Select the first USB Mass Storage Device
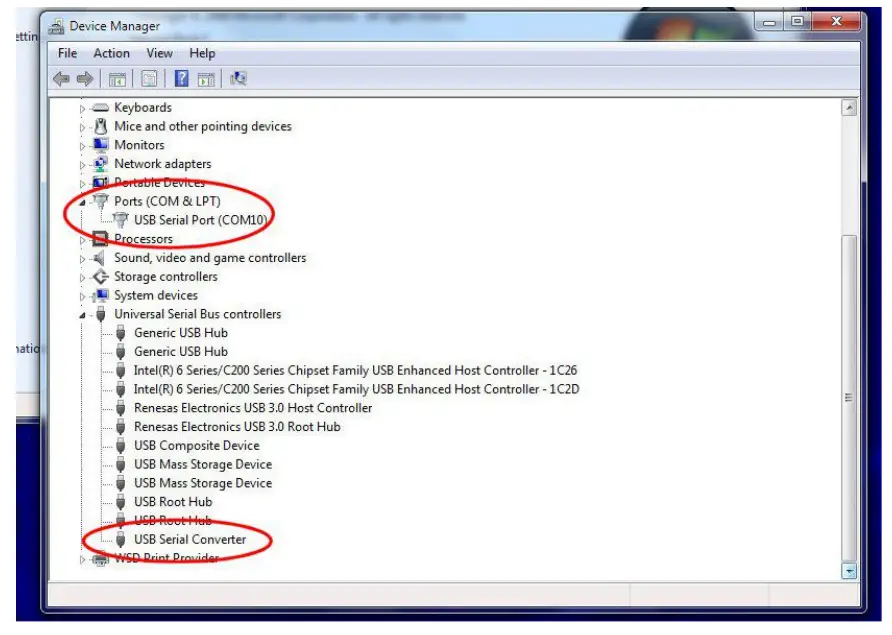 point(203,464)
